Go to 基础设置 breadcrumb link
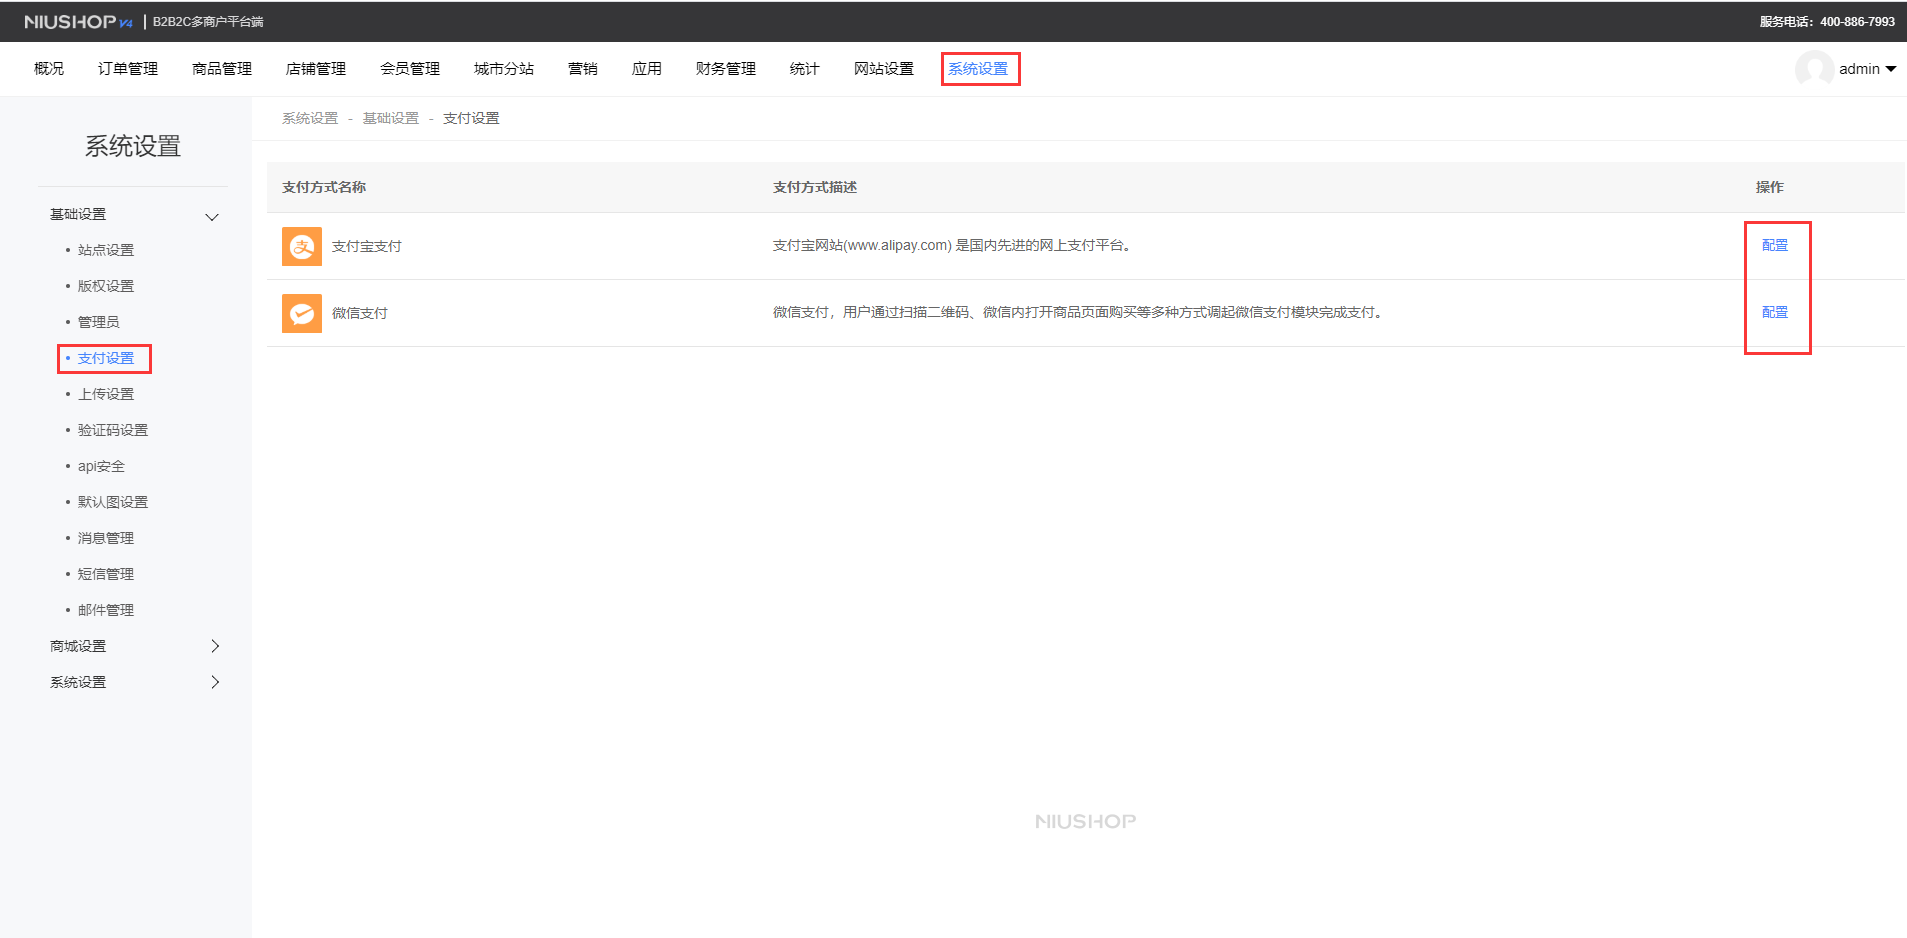1907x938 pixels. click(x=391, y=118)
